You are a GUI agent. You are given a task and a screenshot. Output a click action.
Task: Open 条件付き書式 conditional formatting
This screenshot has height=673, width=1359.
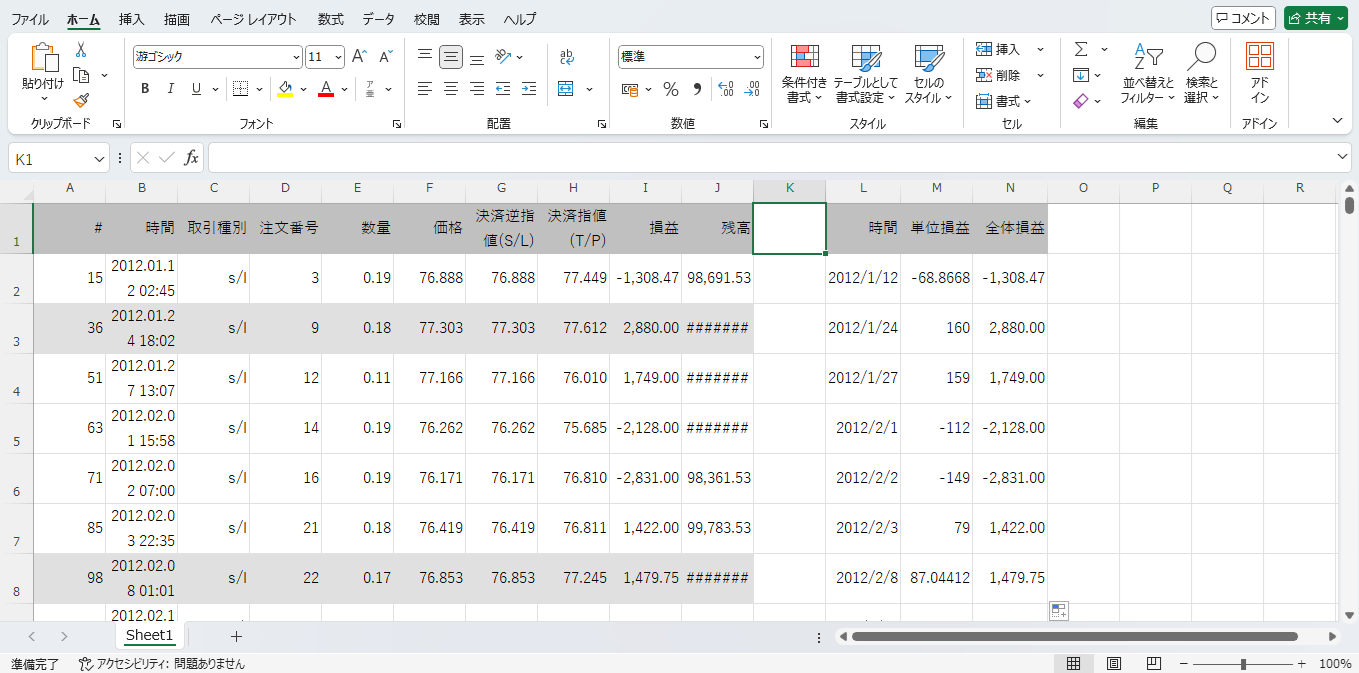[805, 75]
